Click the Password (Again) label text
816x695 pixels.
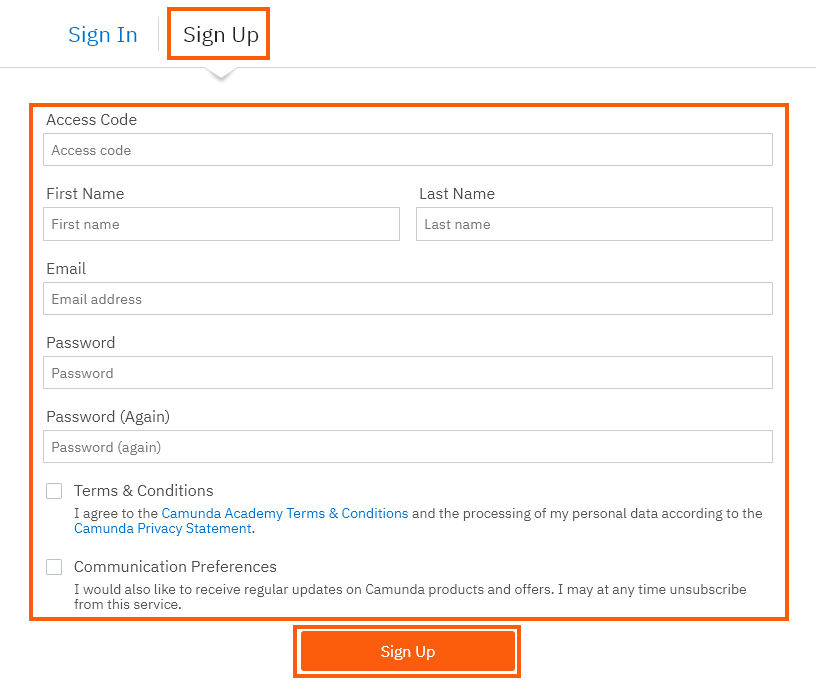[x=108, y=417]
